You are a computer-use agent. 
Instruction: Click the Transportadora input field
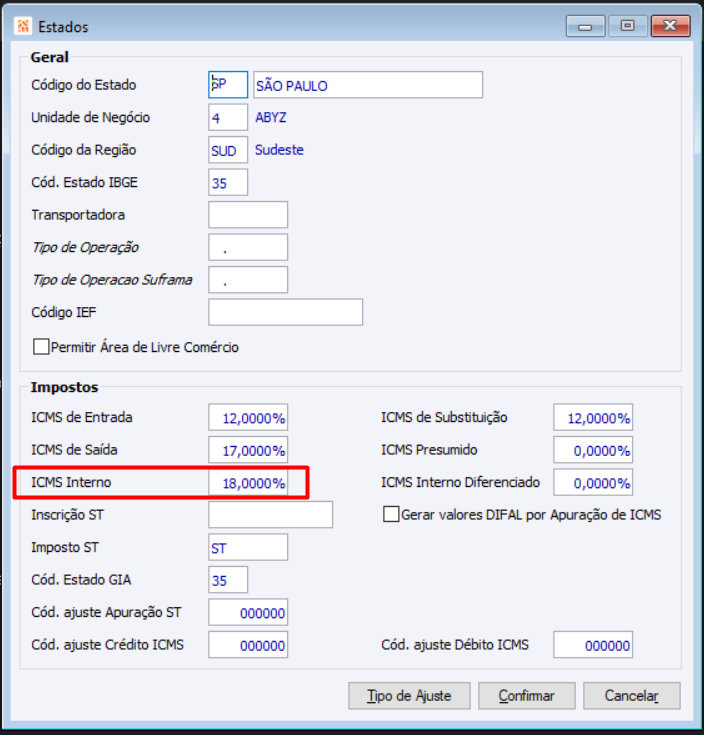coord(248,215)
